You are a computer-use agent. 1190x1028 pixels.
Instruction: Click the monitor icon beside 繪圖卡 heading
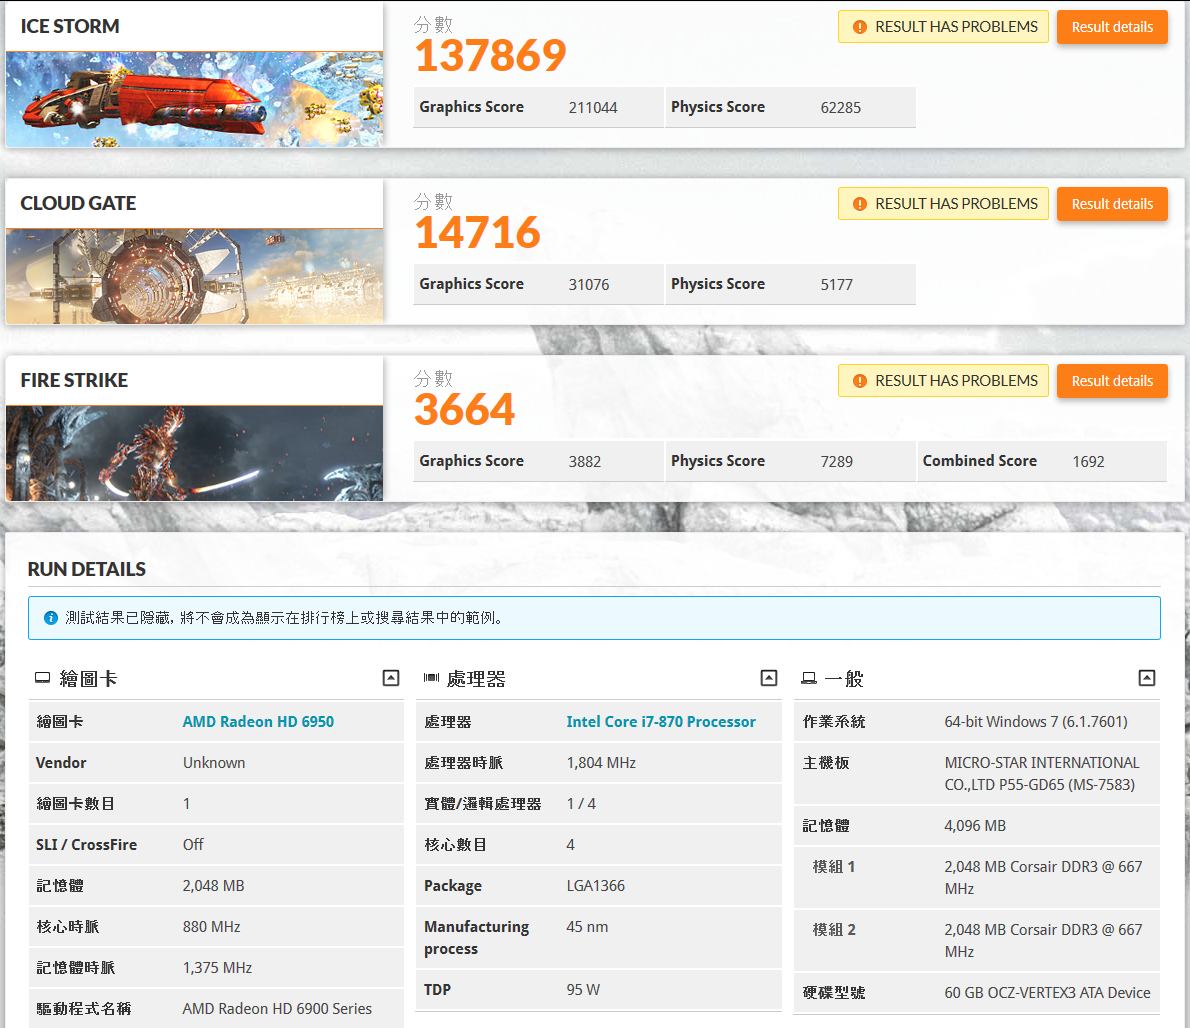pos(43,678)
